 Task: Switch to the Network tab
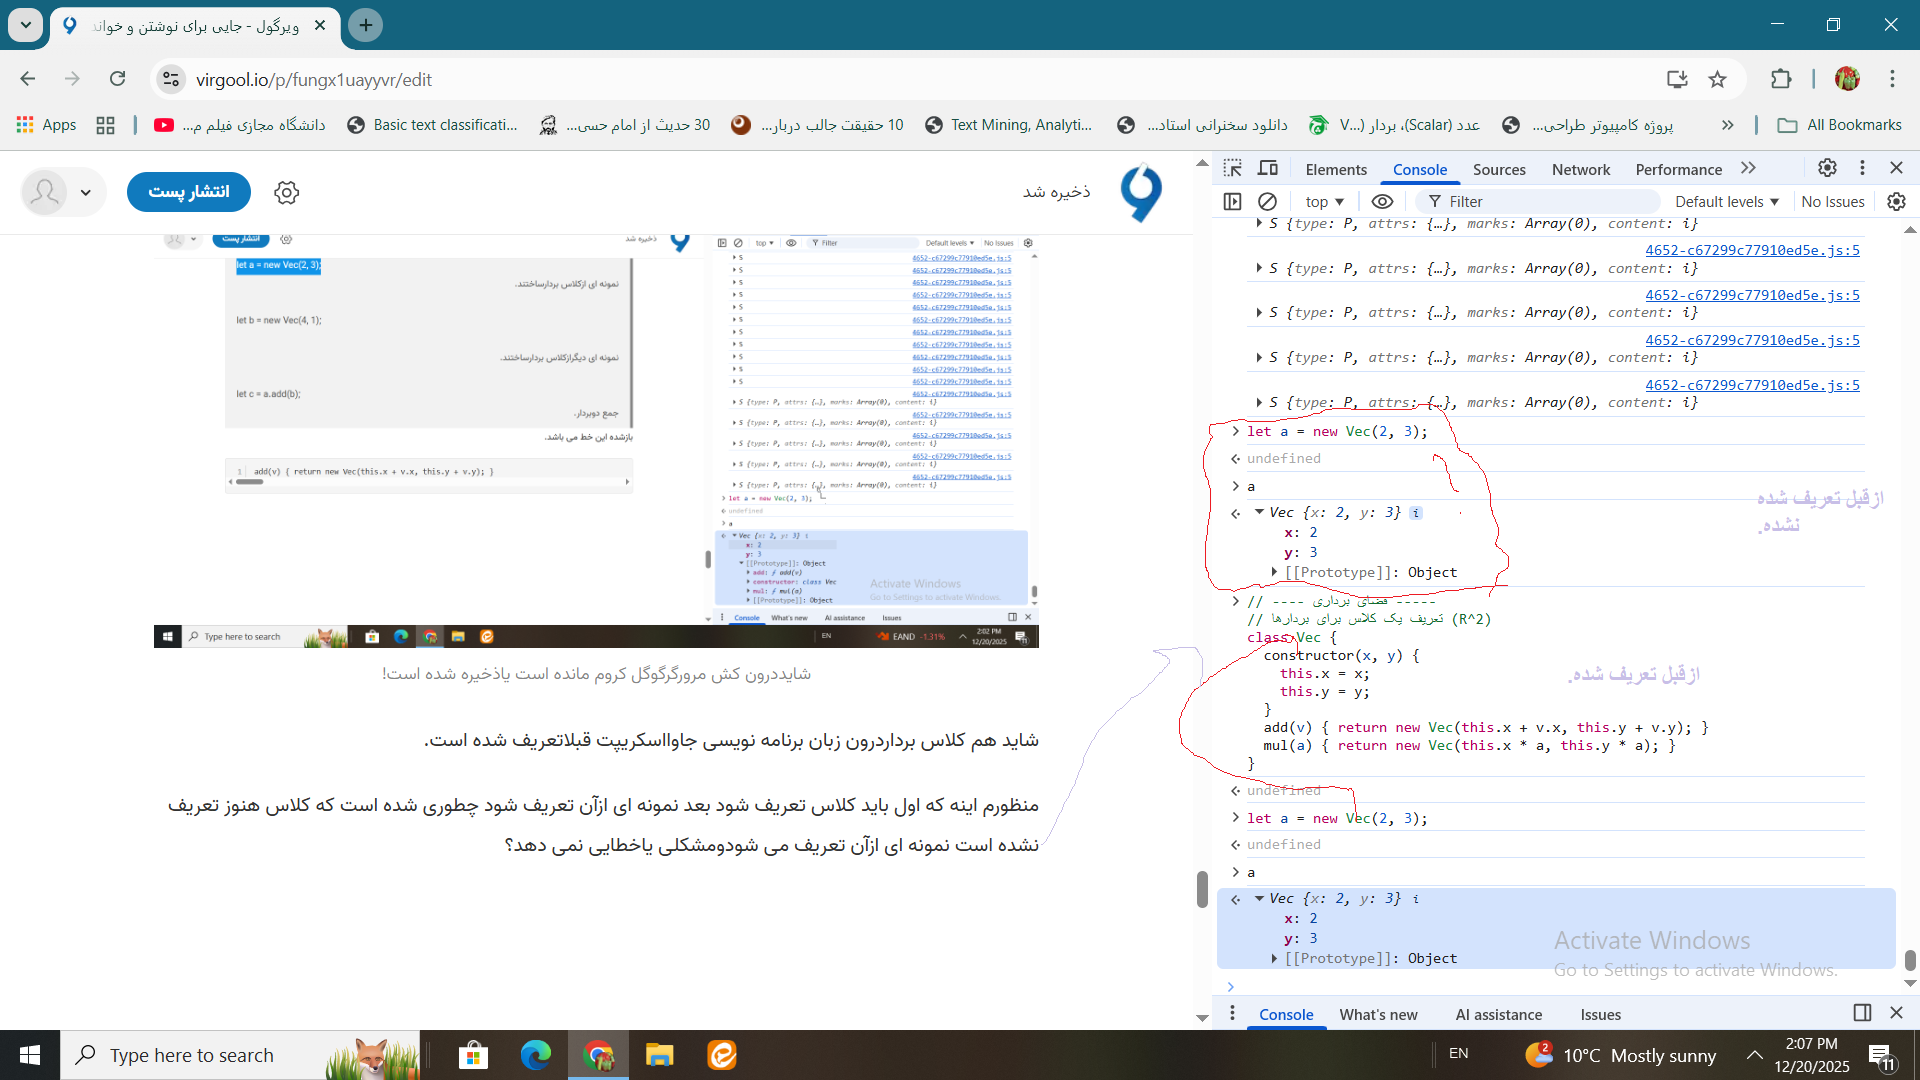coord(1580,169)
